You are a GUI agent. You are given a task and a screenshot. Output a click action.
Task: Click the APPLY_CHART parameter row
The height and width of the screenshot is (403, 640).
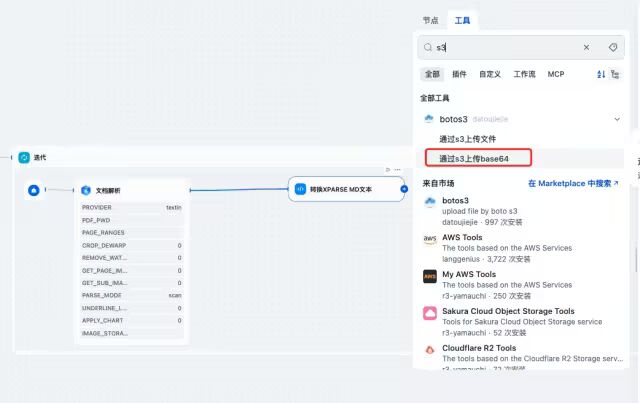point(131,321)
